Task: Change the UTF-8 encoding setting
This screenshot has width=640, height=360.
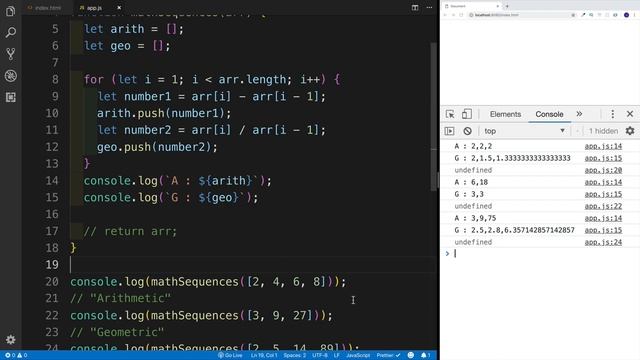Action: click(x=320, y=355)
